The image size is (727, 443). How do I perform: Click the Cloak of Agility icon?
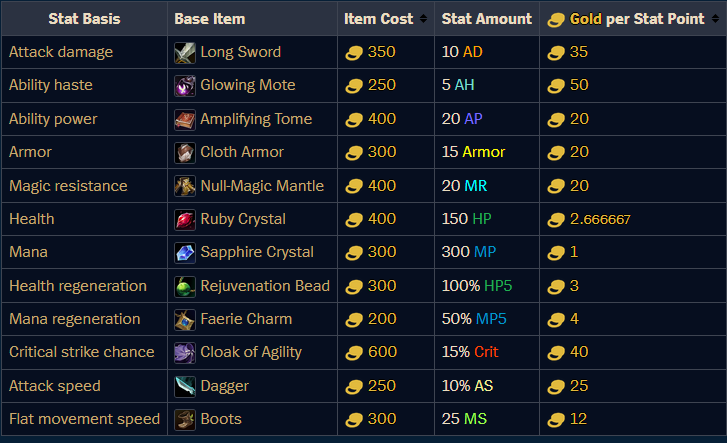click(185, 352)
